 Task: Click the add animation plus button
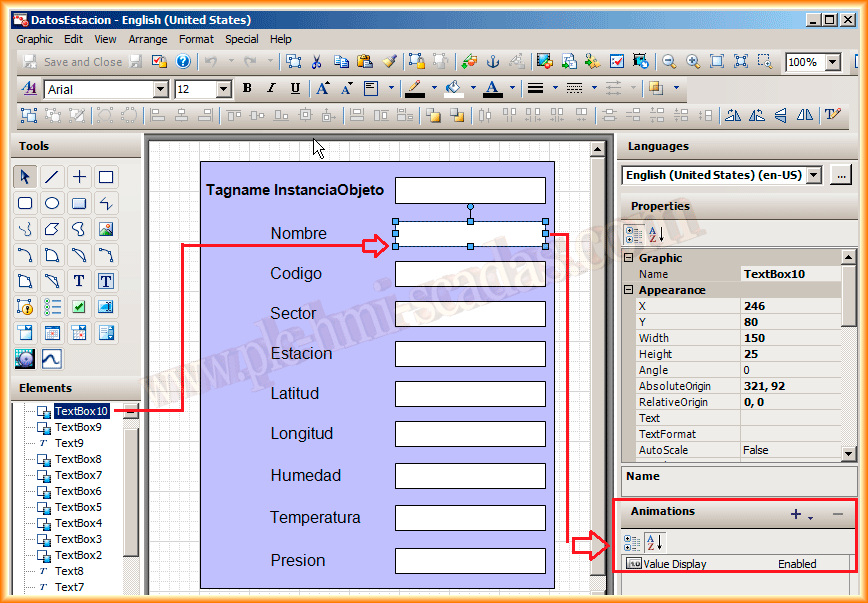pos(796,514)
